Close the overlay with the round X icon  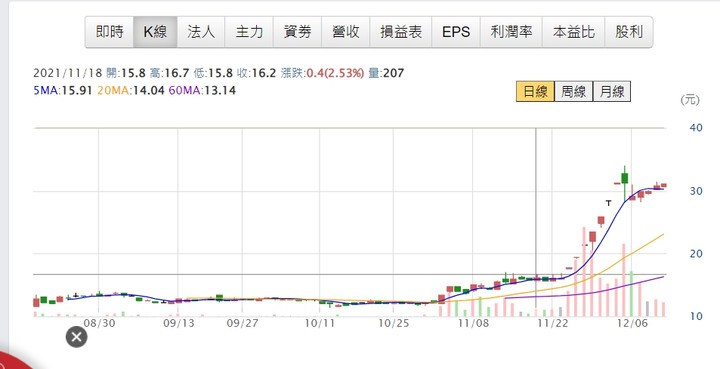pos(77,337)
